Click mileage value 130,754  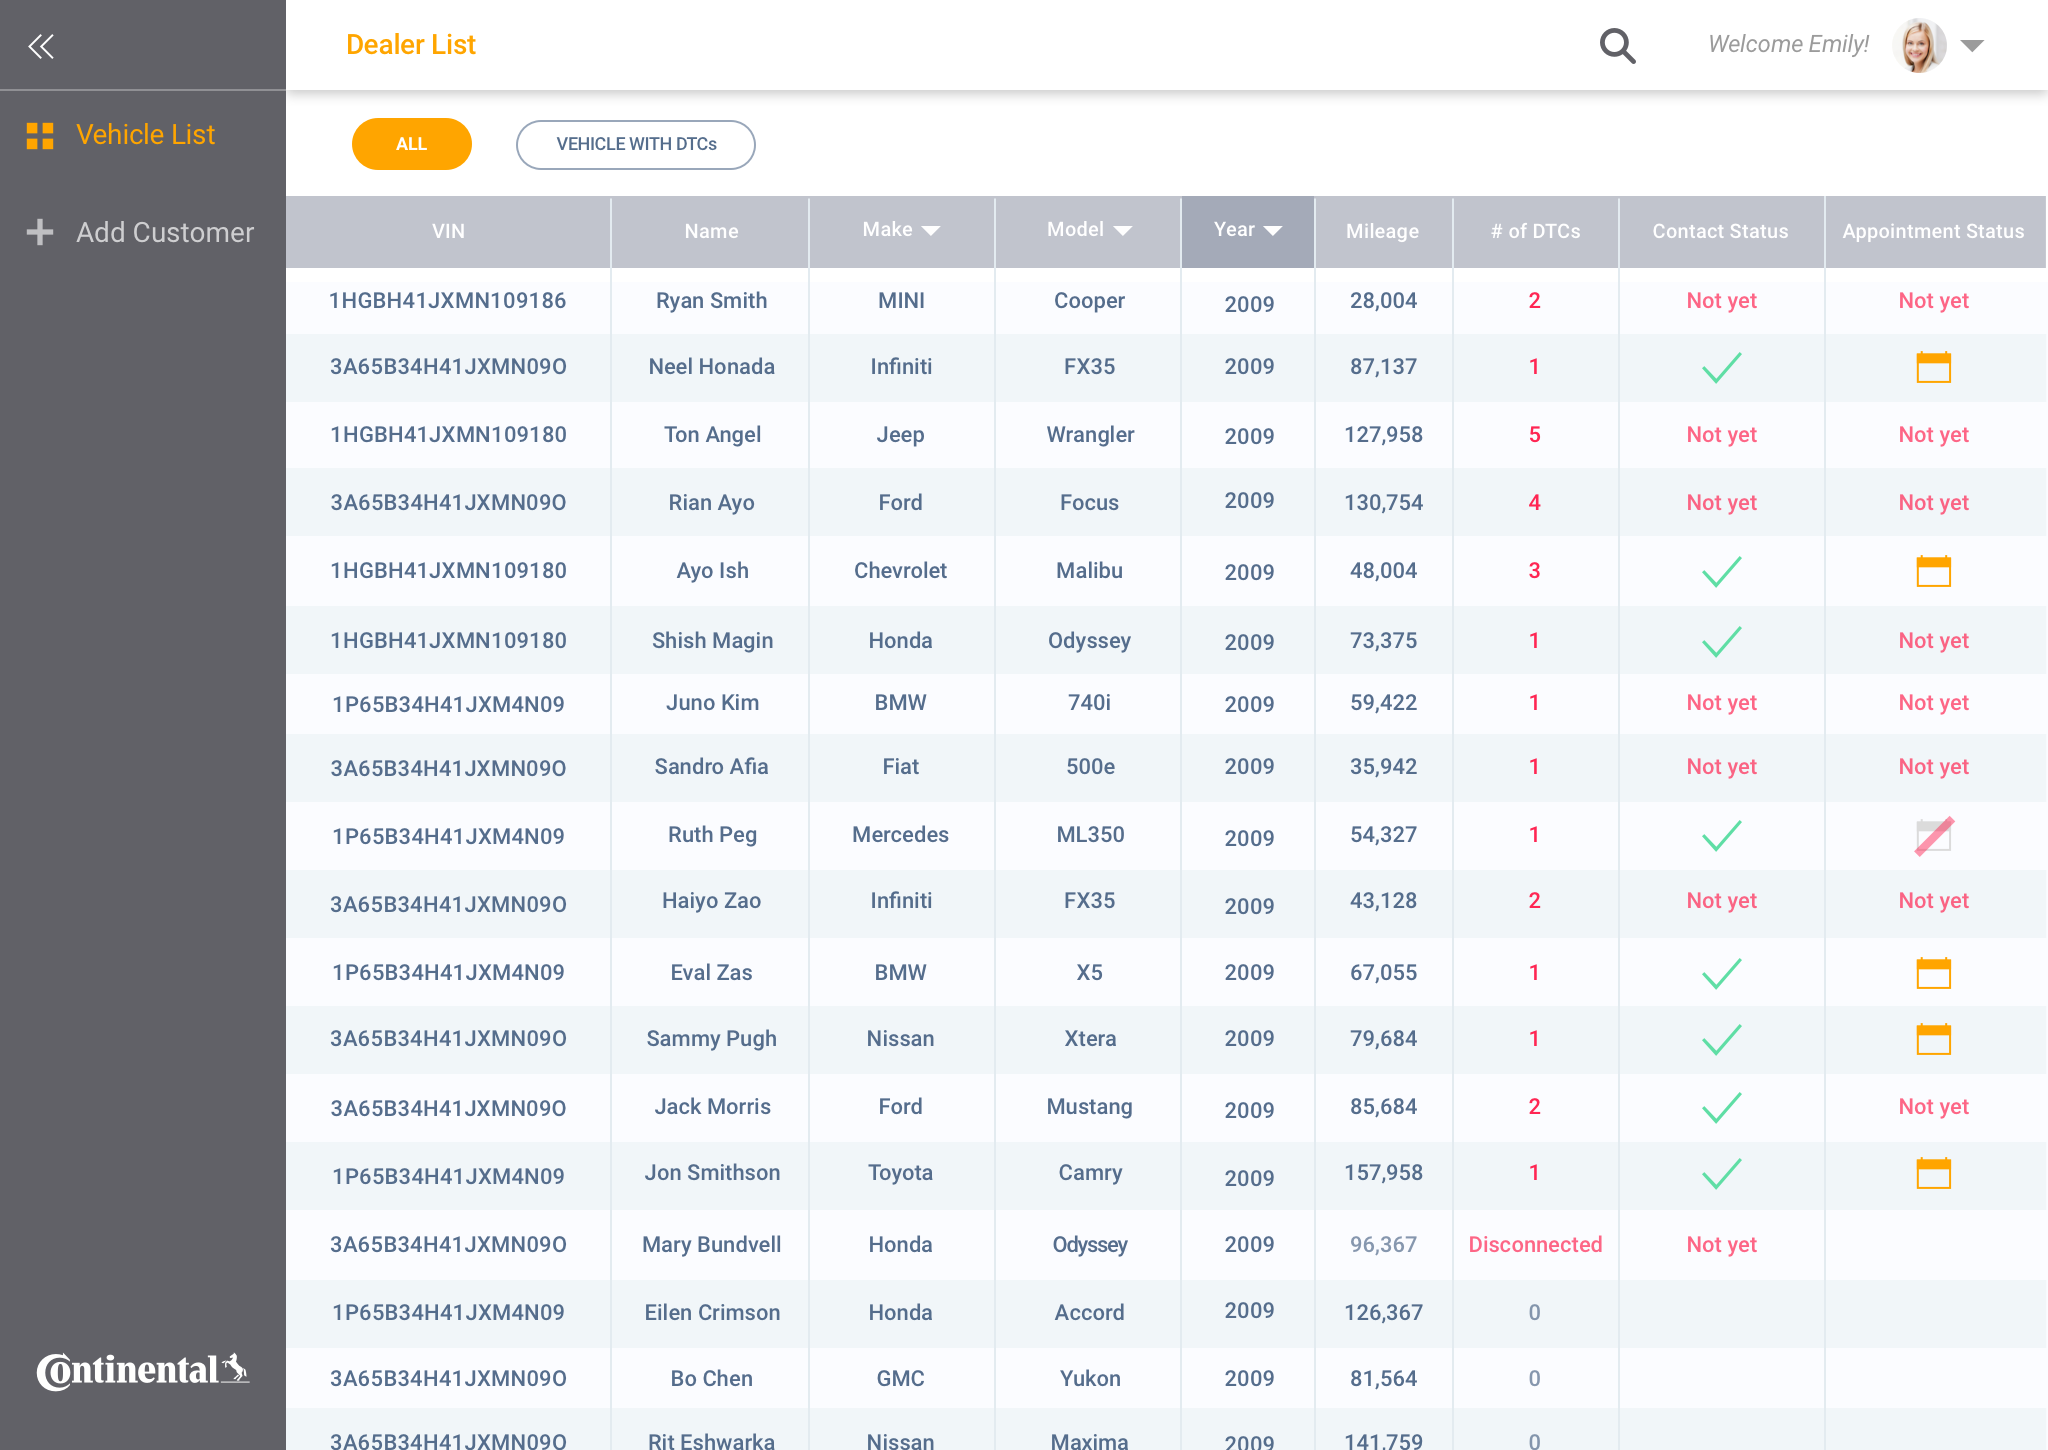1383,503
